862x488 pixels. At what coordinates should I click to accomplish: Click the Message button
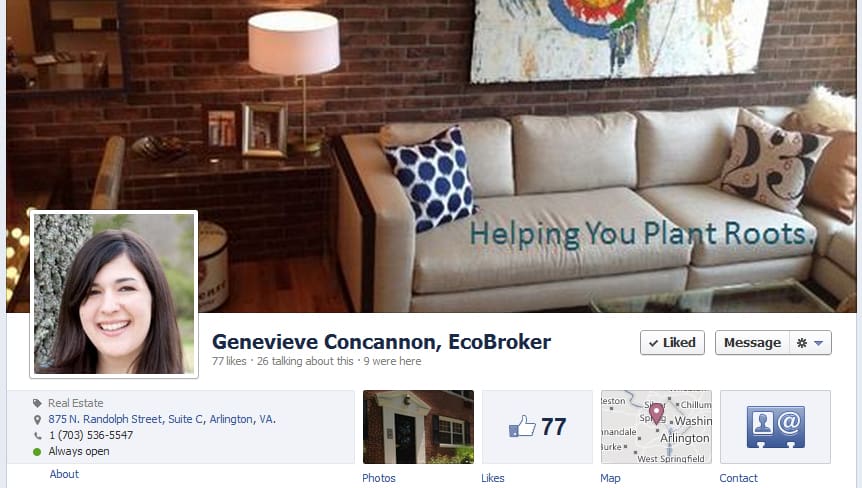tap(752, 342)
